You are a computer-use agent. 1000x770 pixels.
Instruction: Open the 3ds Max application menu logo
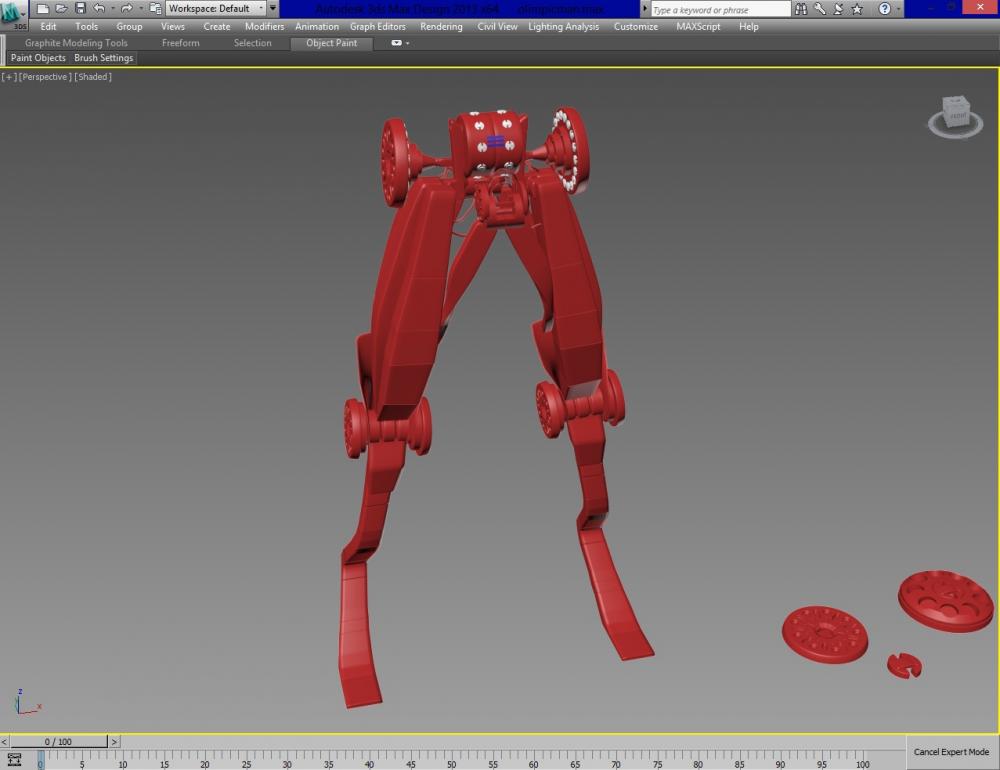coord(14,16)
